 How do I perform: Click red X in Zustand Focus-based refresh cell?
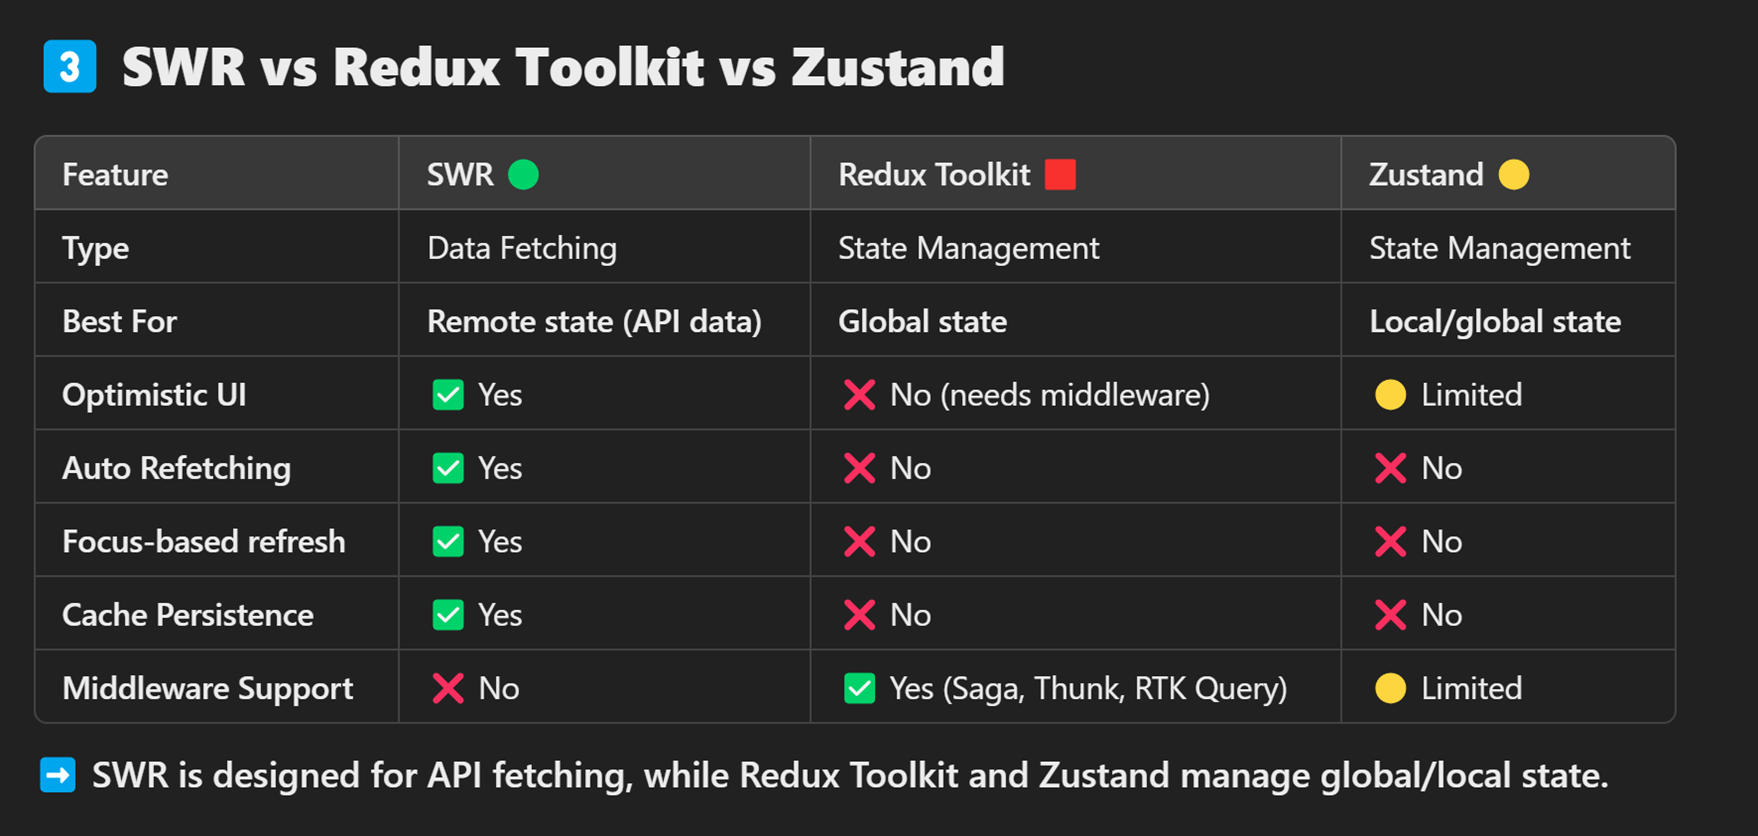pyautogui.click(x=1390, y=541)
